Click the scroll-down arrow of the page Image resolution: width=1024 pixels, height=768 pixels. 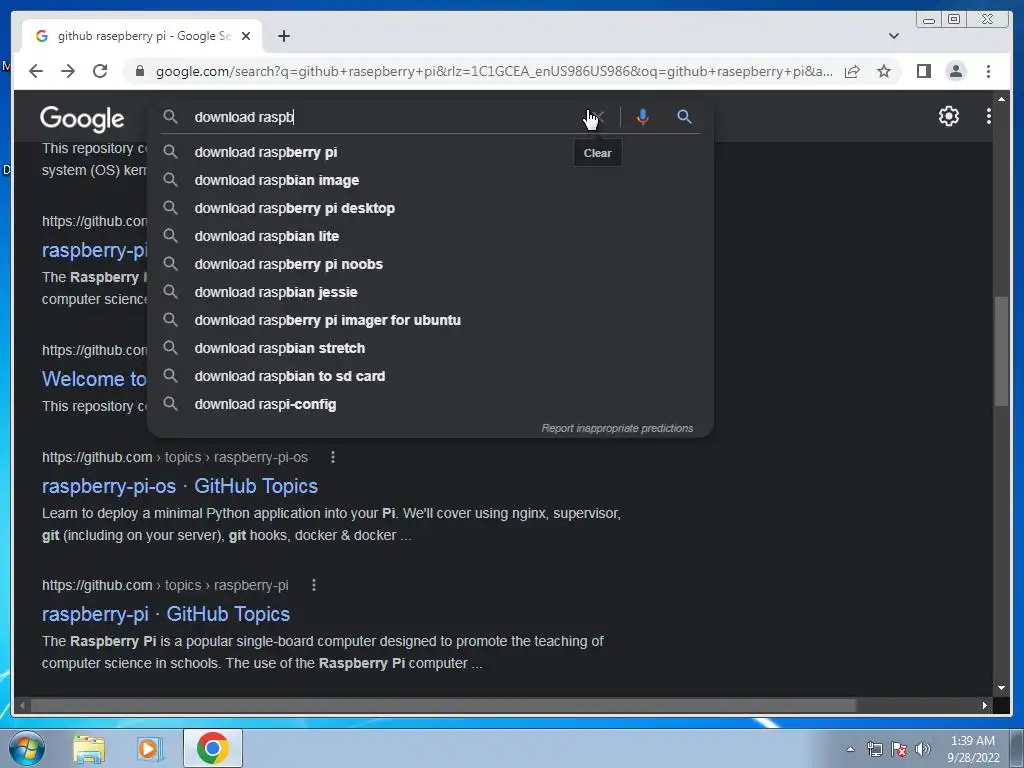[x=1001, y=688]
